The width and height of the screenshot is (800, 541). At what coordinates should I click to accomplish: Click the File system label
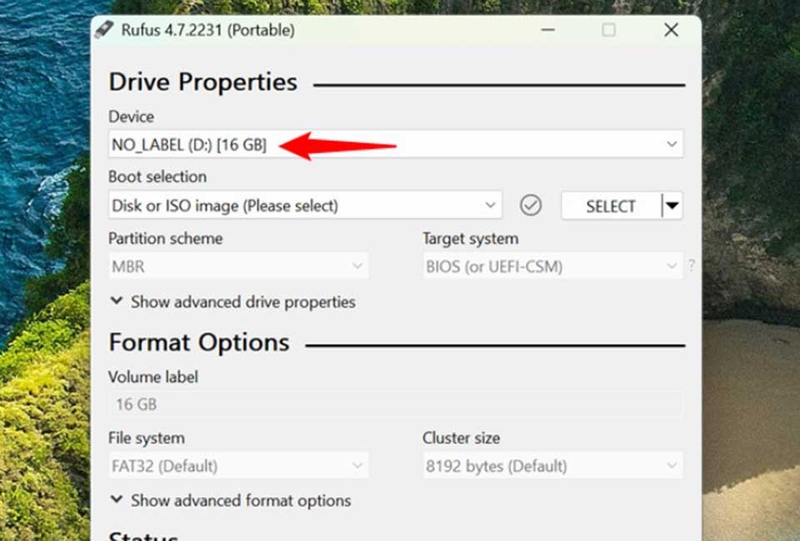point(146,438)
